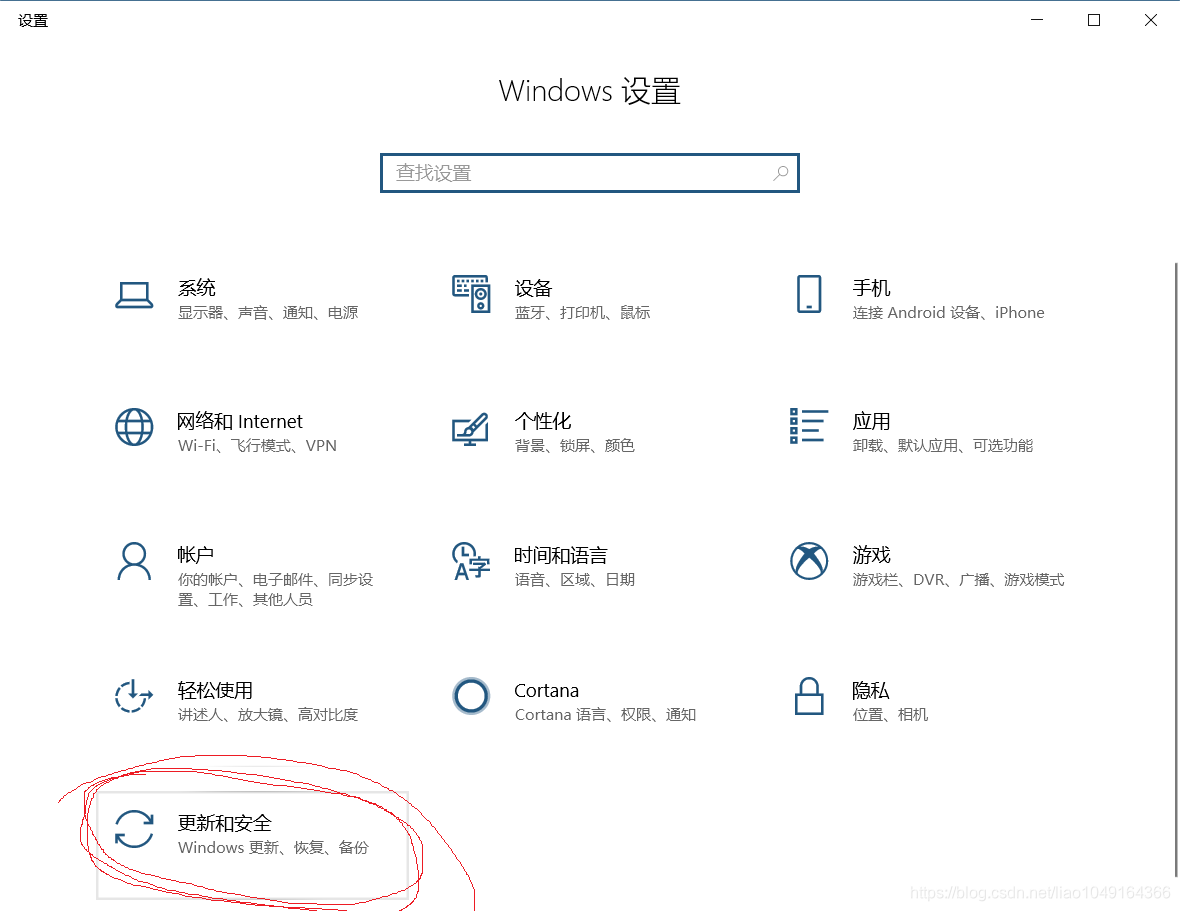Click the text 显示器、声音、通知、电源
The image size is (1180, 911).
pos(268,312)
